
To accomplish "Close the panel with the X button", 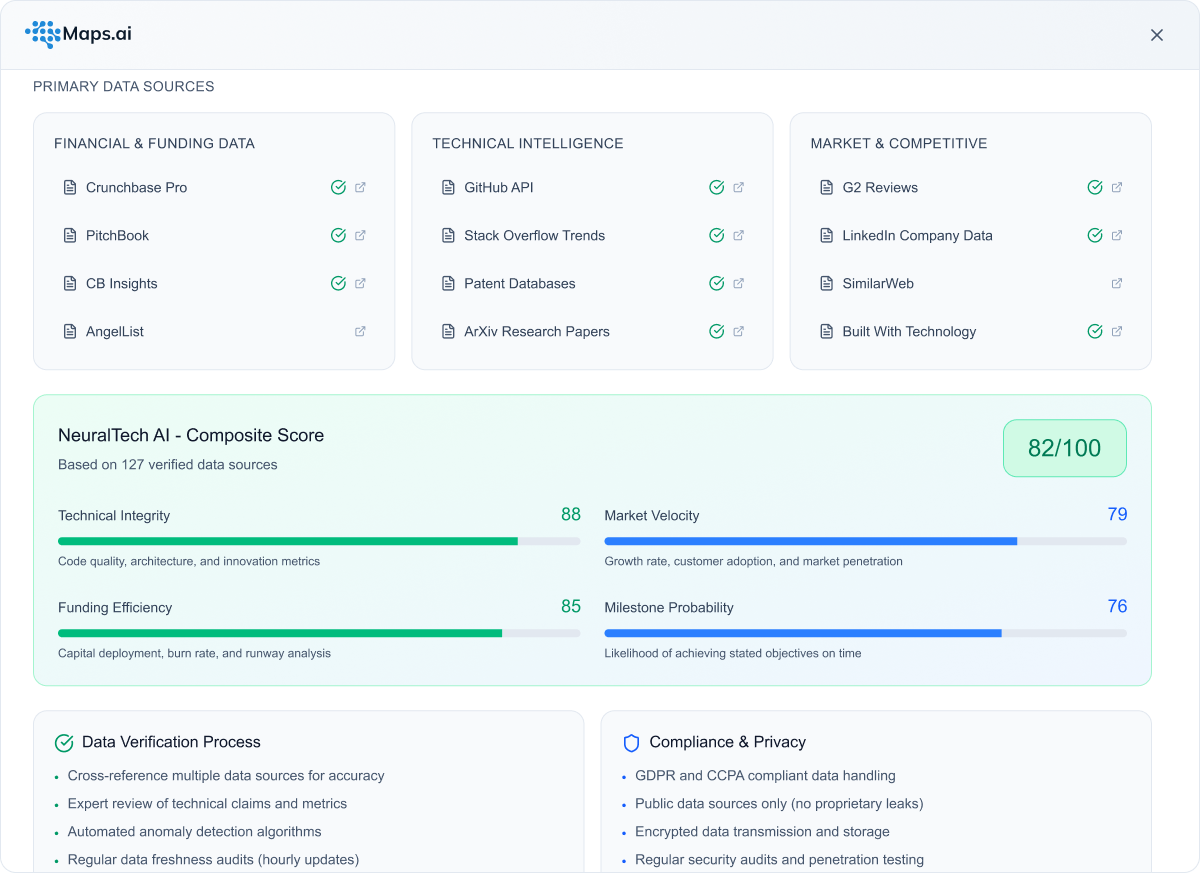I will coord(1156,35).
